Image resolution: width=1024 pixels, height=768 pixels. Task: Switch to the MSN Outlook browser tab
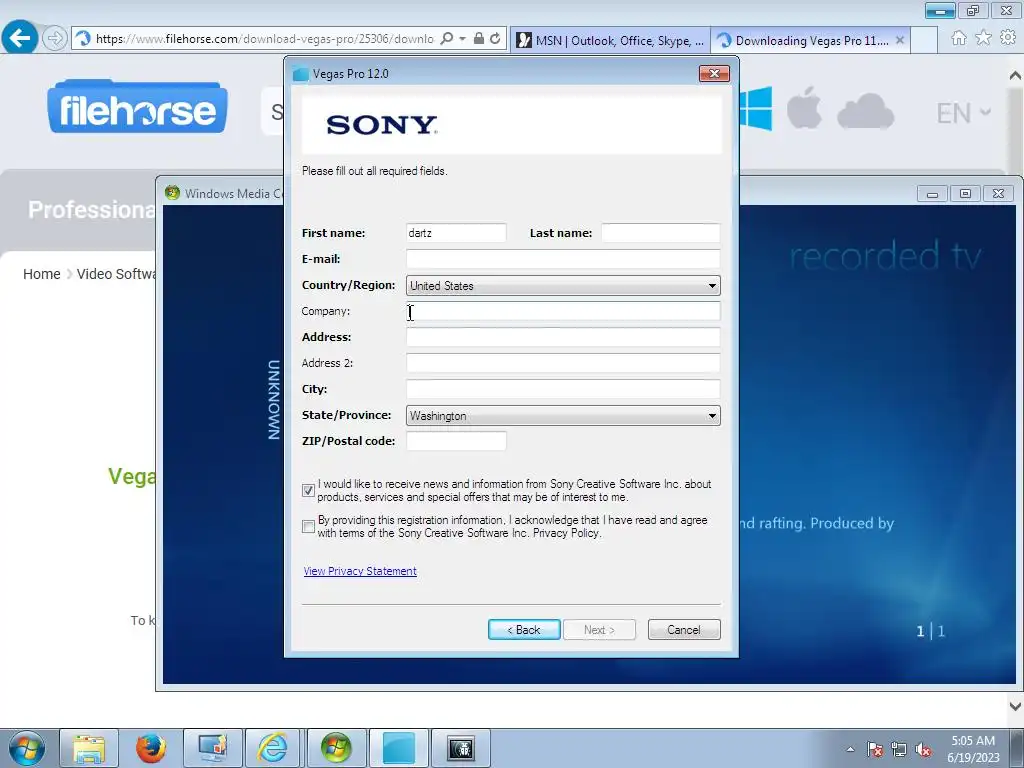610,40
